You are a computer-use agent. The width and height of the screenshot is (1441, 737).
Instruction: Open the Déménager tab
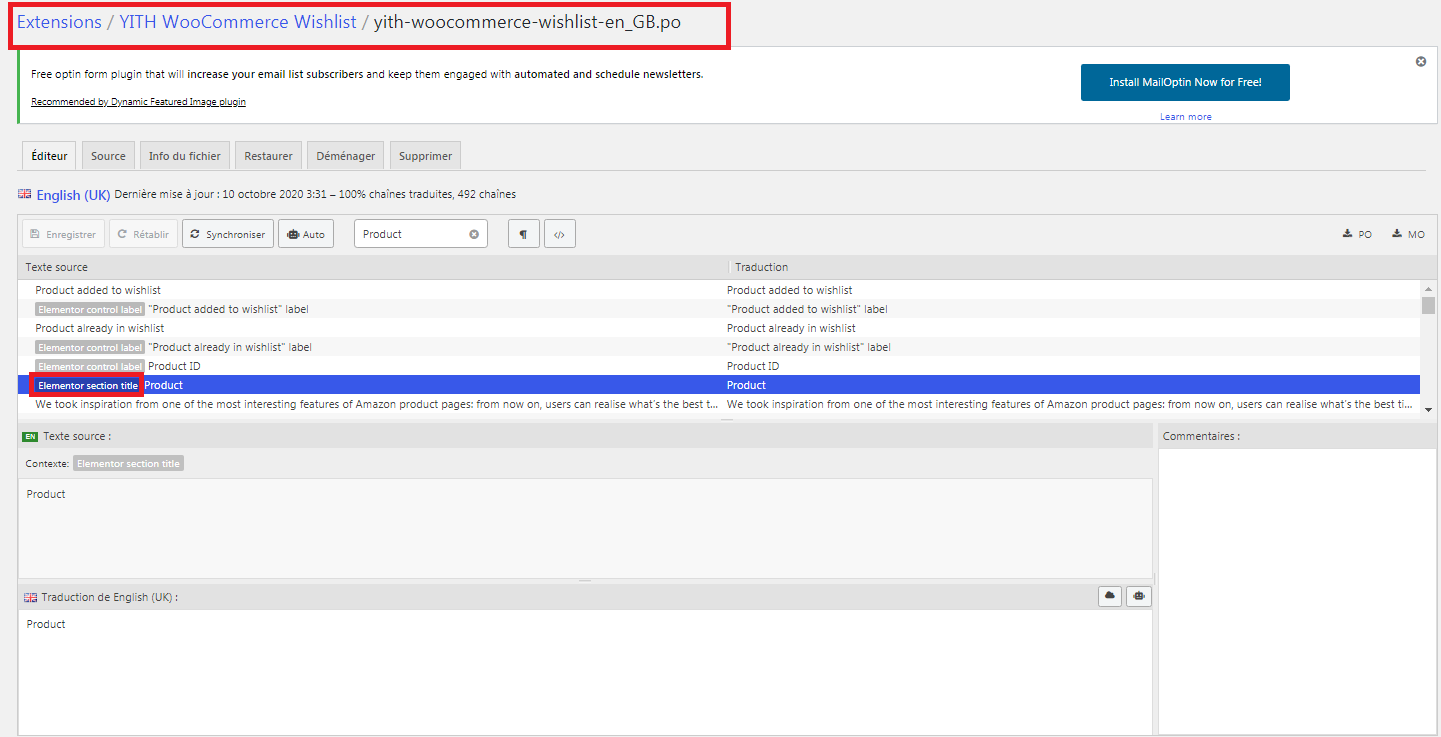pyautogui.click(x=346, y=156)
